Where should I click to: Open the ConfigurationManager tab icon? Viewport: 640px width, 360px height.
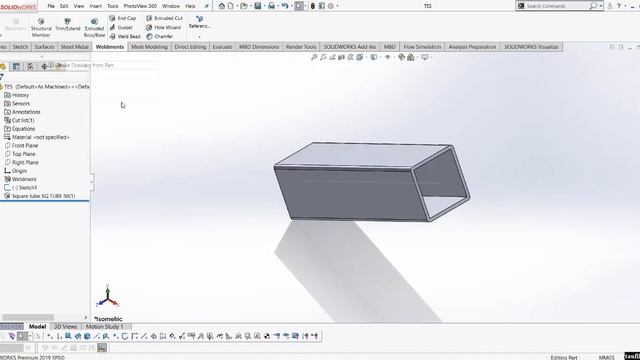pyautogui.click(x=30, y=67)
